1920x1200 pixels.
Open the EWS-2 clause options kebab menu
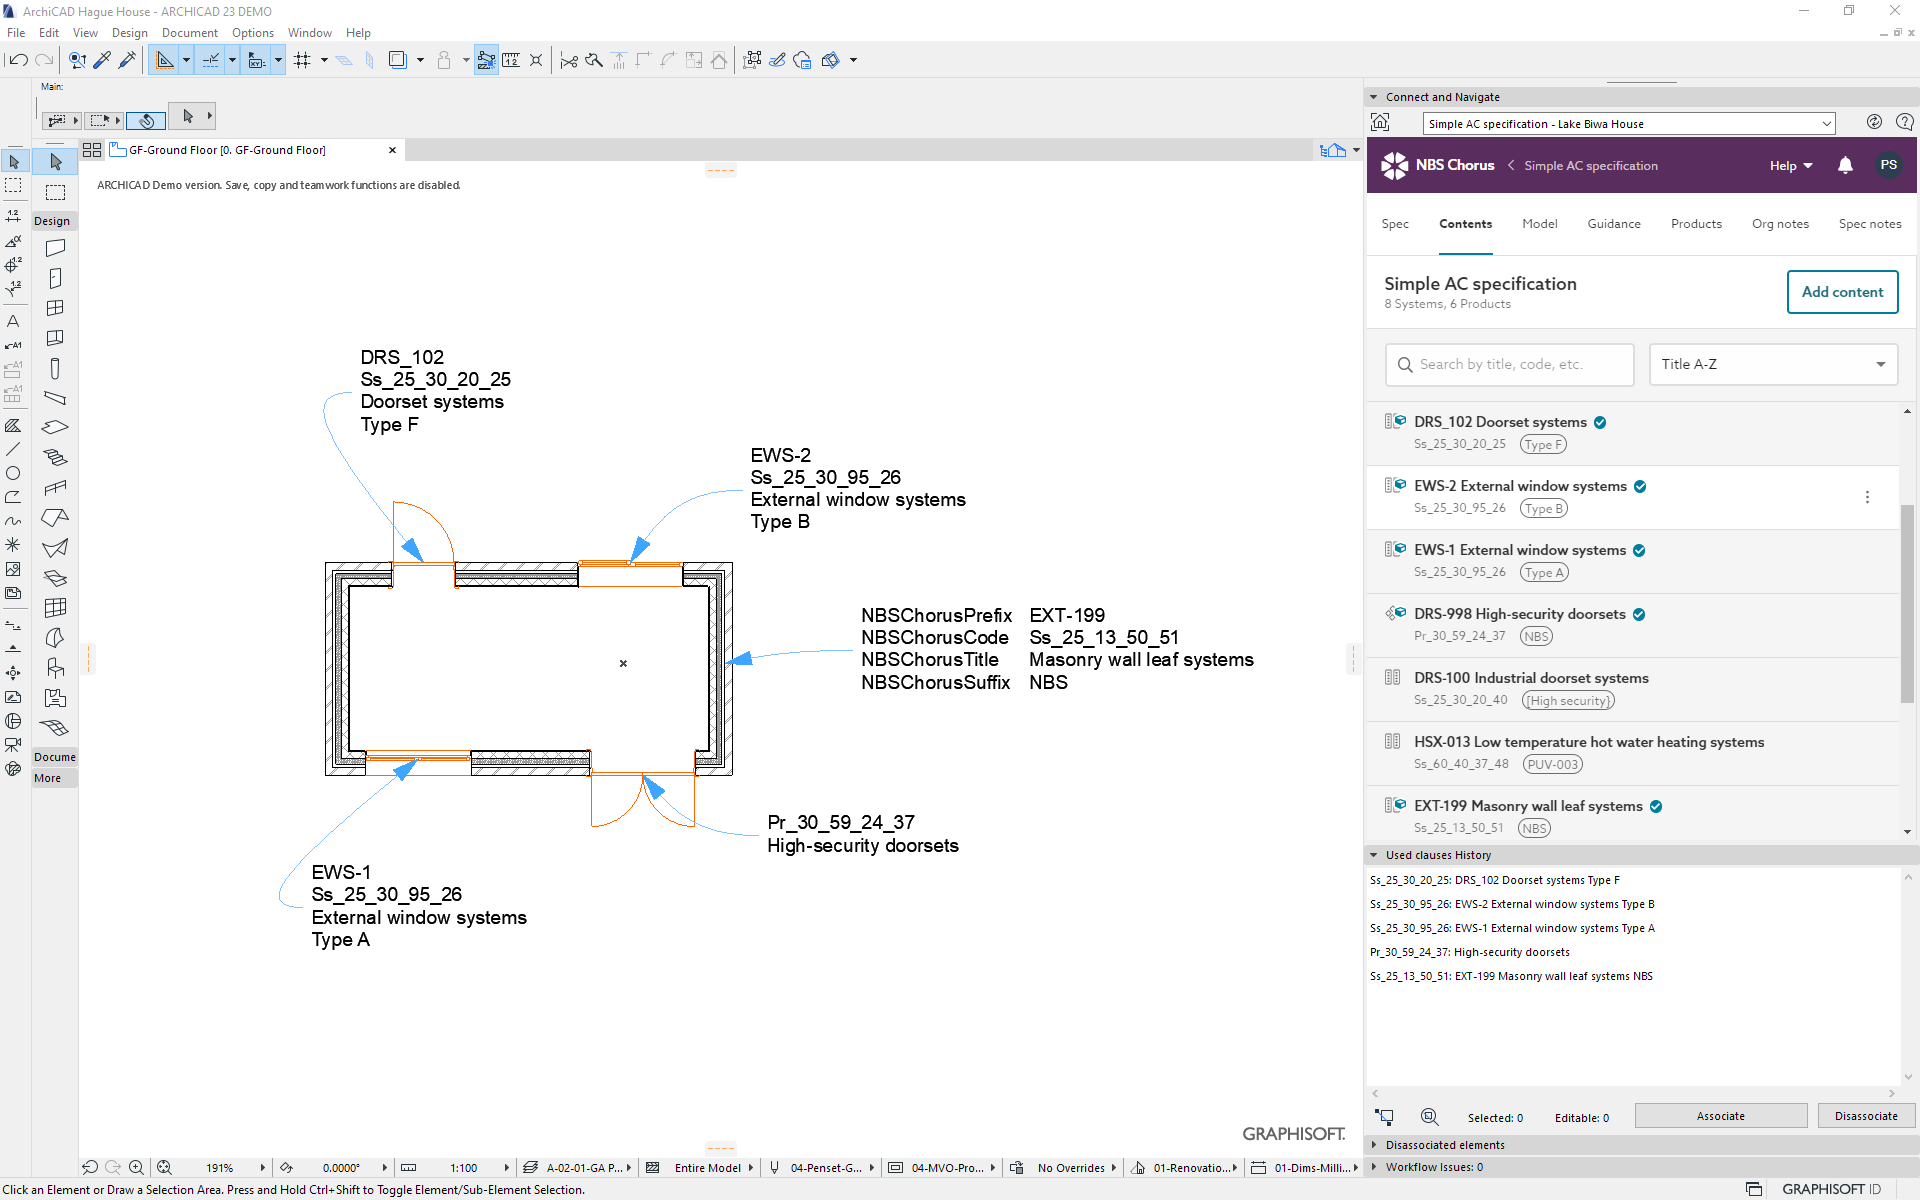point(1867,496)
